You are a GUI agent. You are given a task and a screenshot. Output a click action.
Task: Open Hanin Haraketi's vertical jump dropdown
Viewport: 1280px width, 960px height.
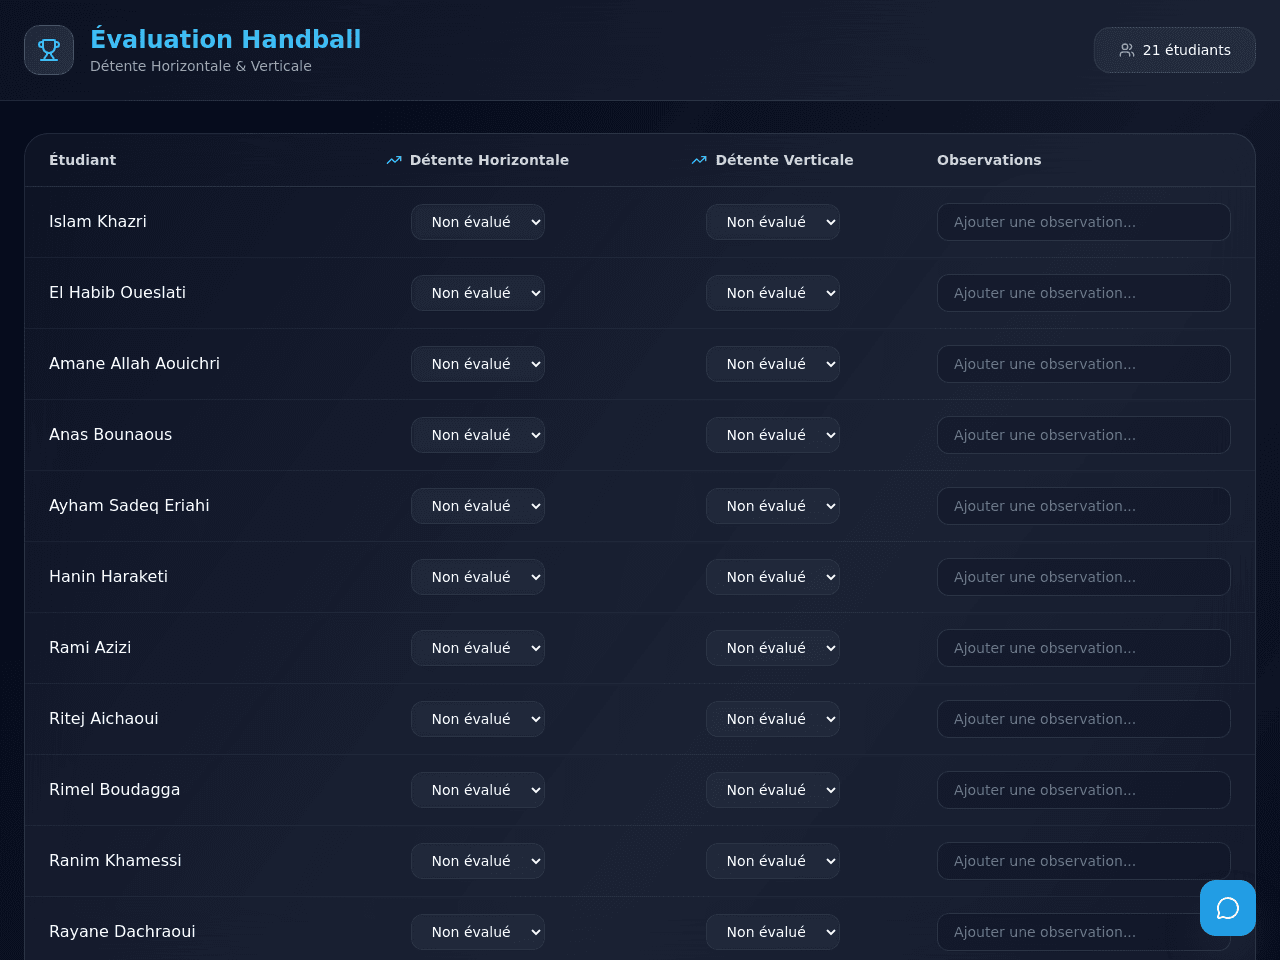(x=773, y=577)
